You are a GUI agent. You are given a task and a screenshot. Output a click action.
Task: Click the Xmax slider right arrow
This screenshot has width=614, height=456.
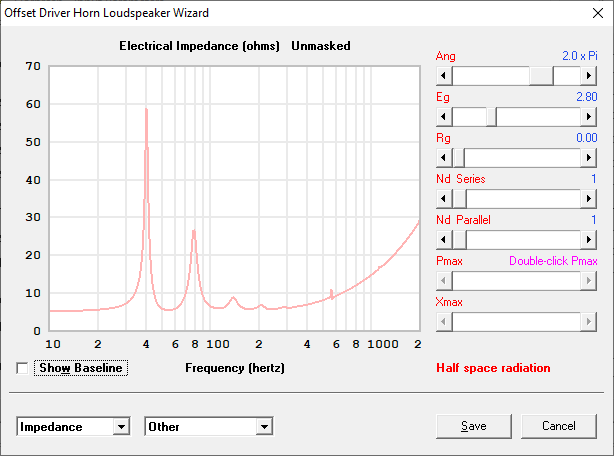pyautogui.click(x=589, y=322)
